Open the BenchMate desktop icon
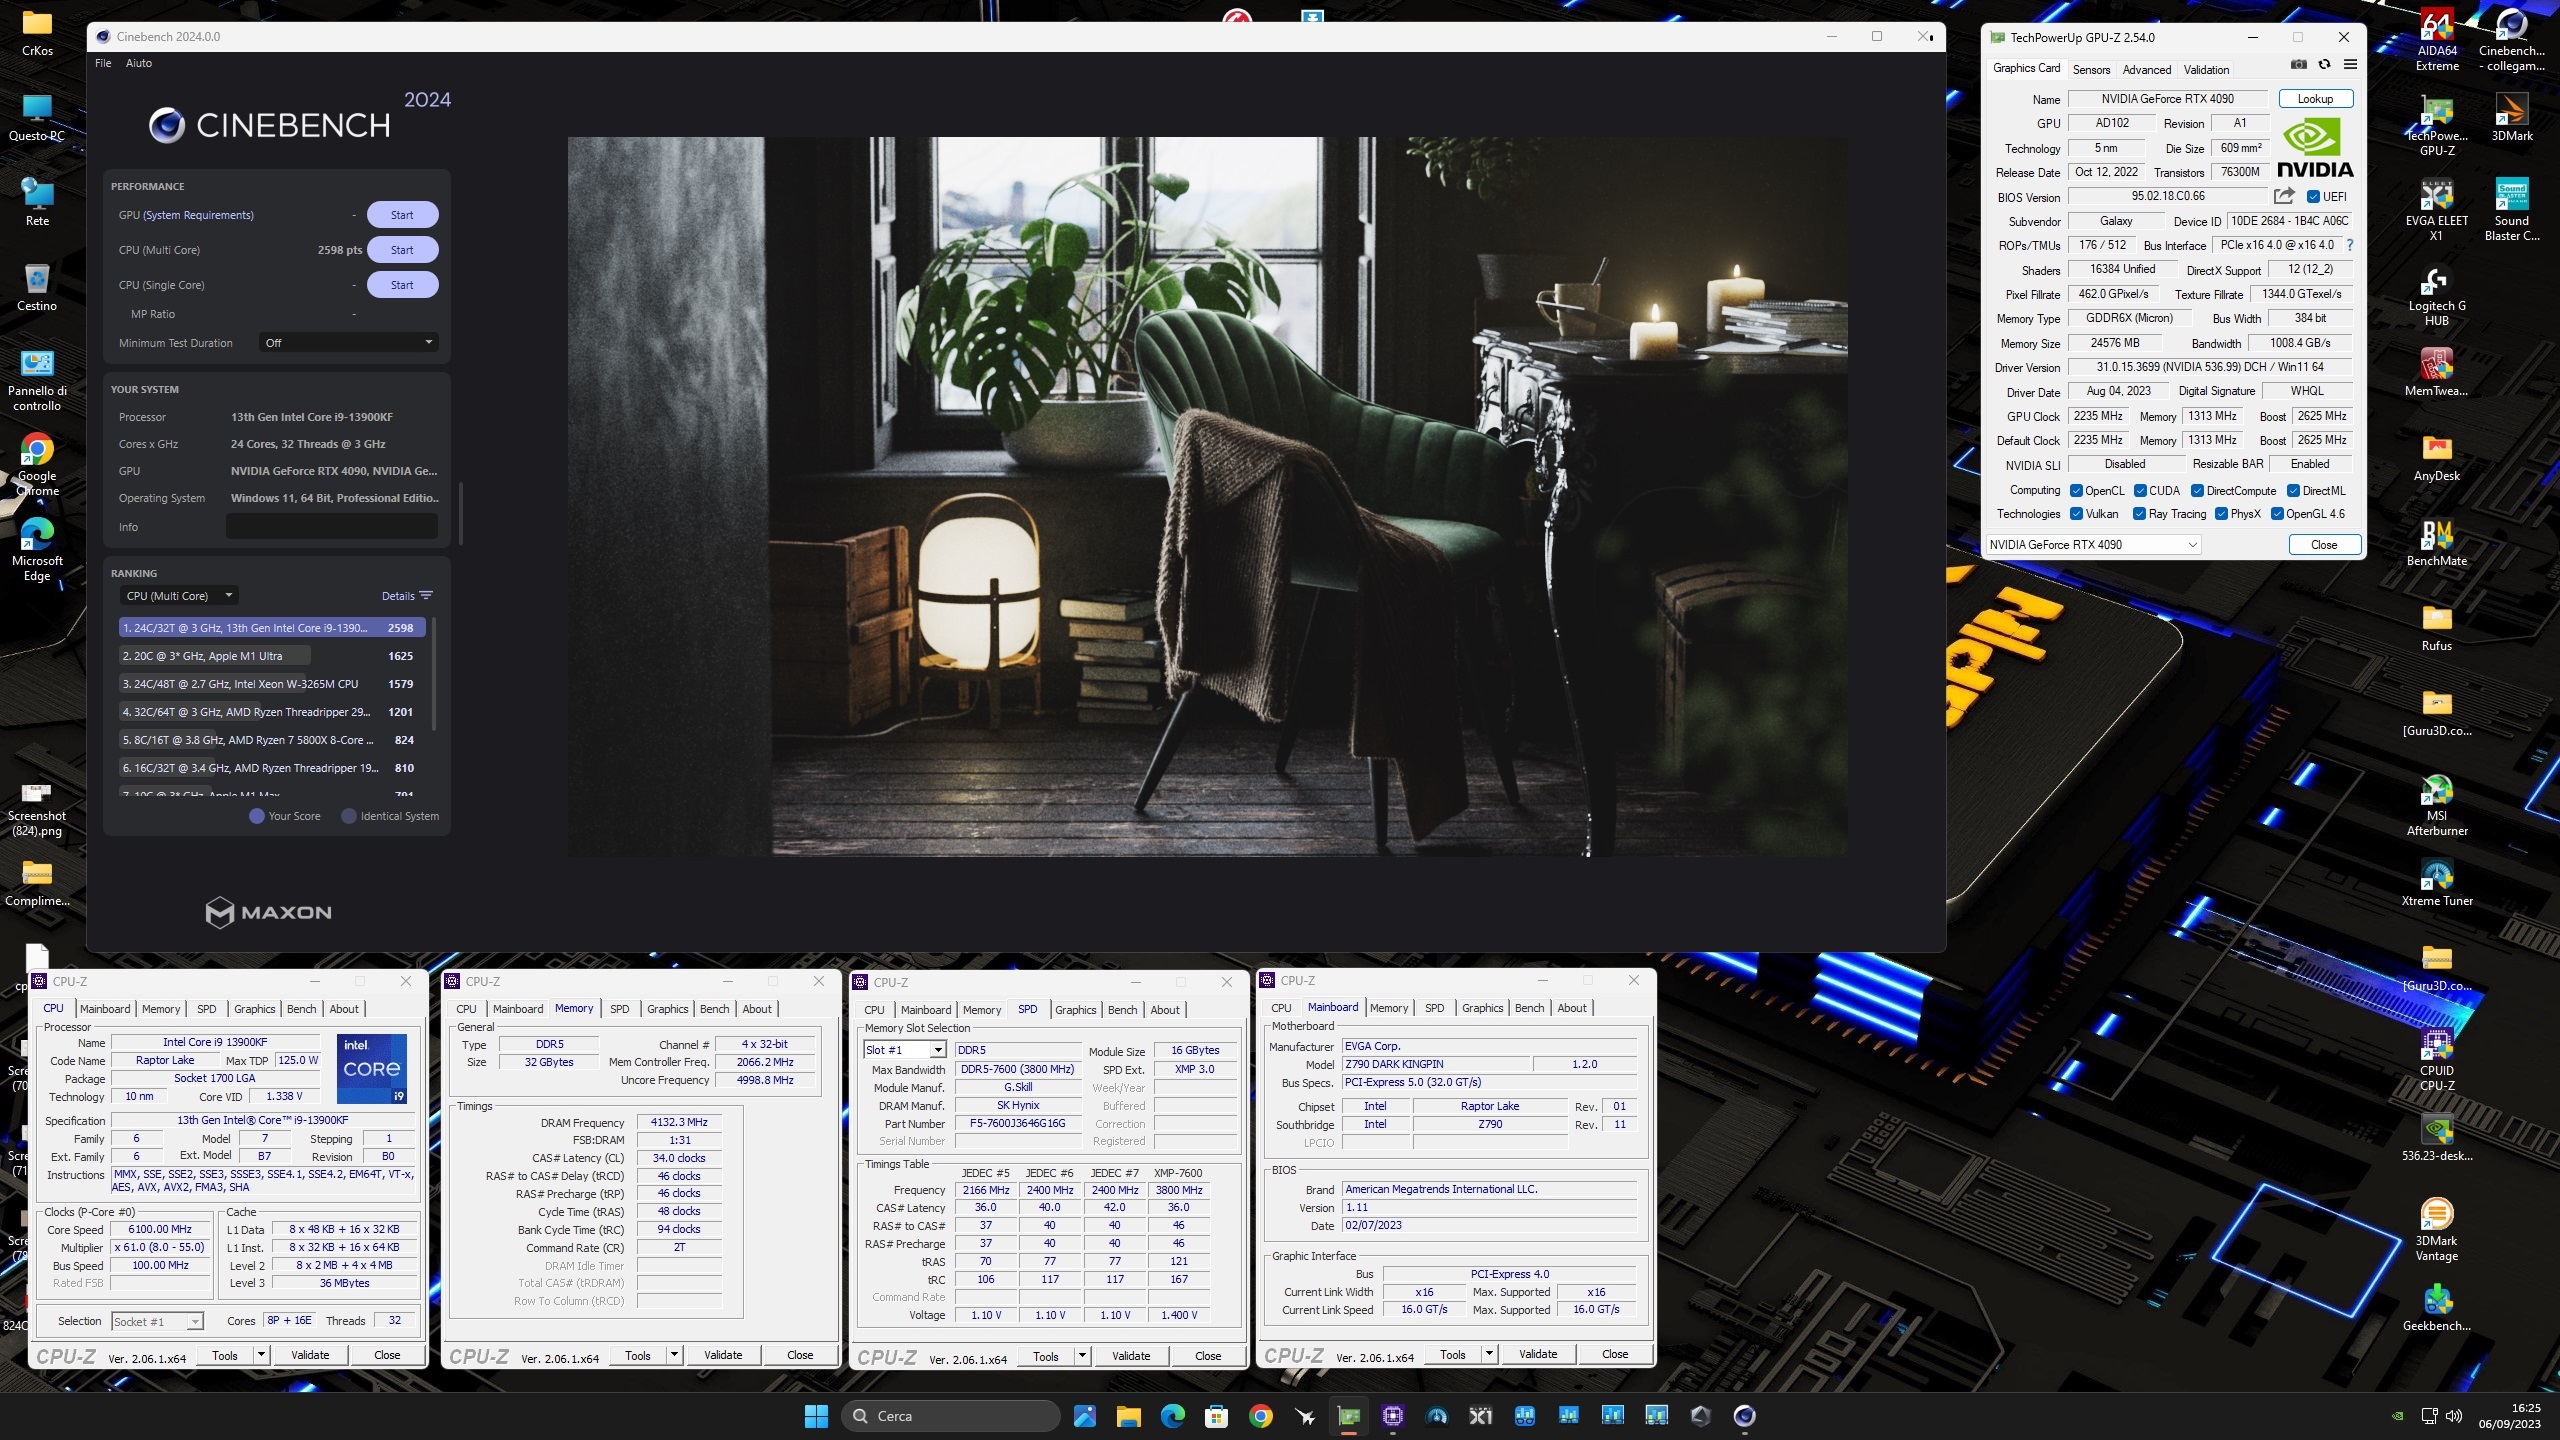 click(x=2437, y=543)
